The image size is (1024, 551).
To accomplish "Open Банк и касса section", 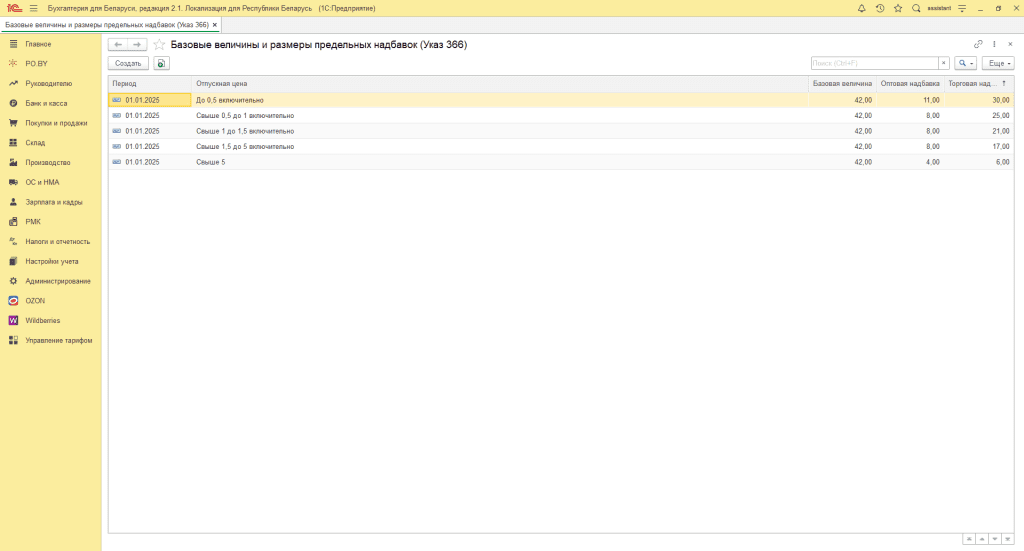I will point(47,103).
